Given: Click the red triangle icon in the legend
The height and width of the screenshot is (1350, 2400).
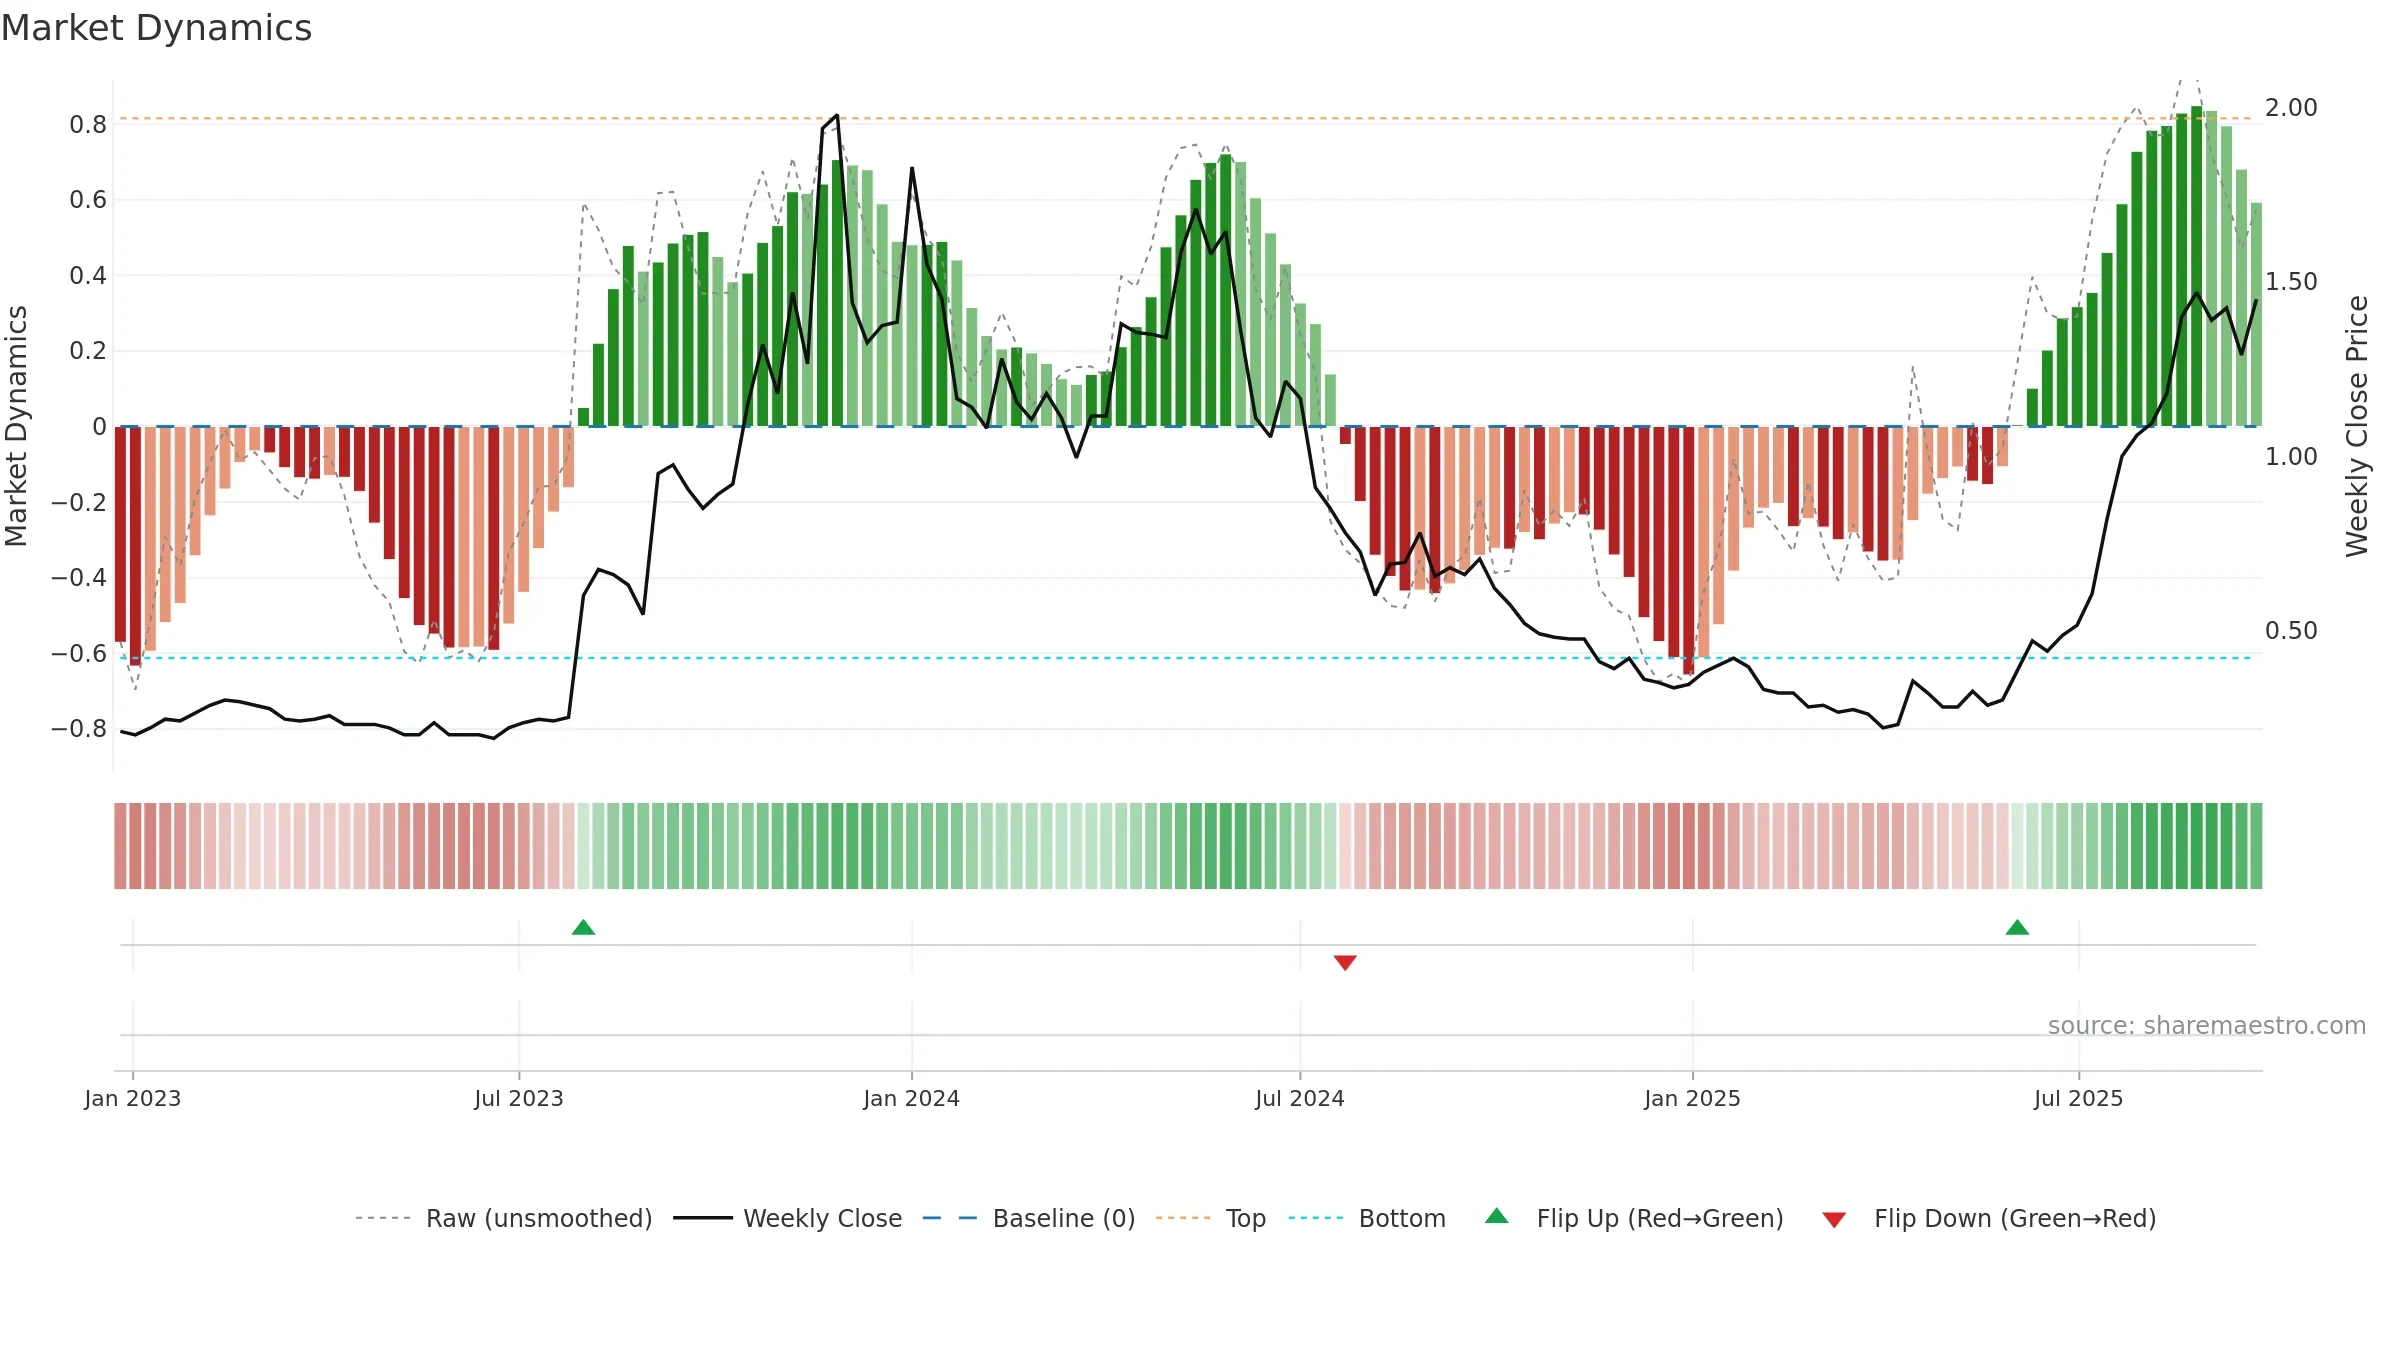Looking at the screenshot, I should 1834,1220.
